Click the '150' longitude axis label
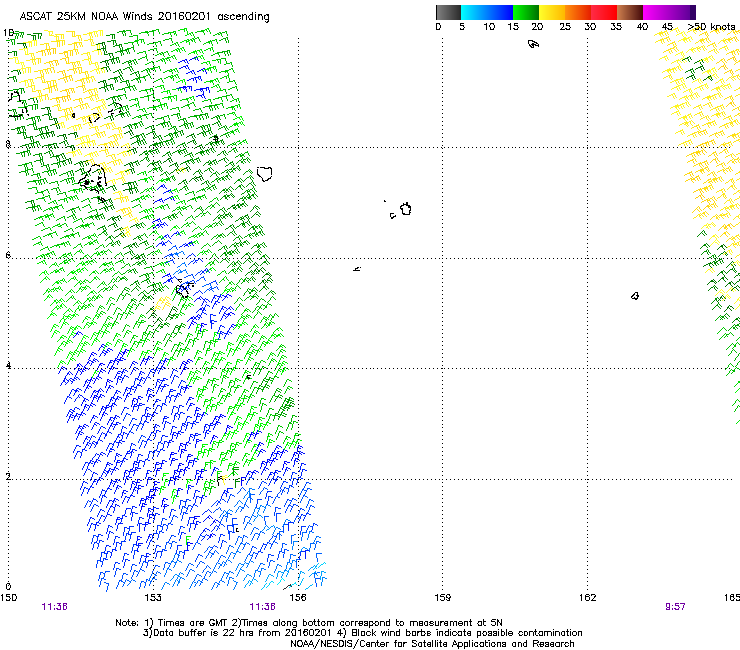 coord(8,598)
